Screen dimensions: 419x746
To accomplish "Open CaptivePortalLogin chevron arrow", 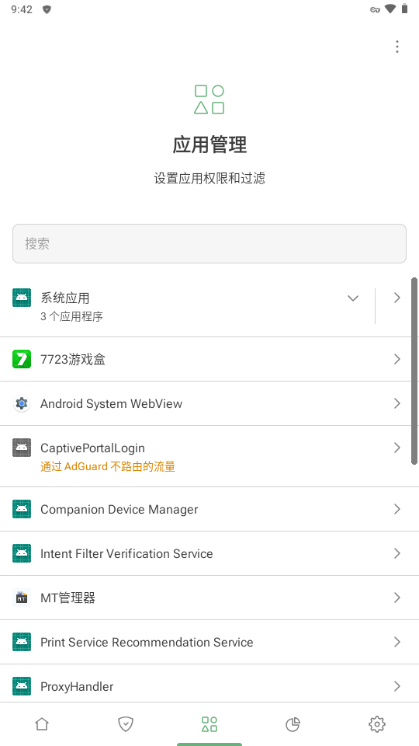I will [397, 448].
